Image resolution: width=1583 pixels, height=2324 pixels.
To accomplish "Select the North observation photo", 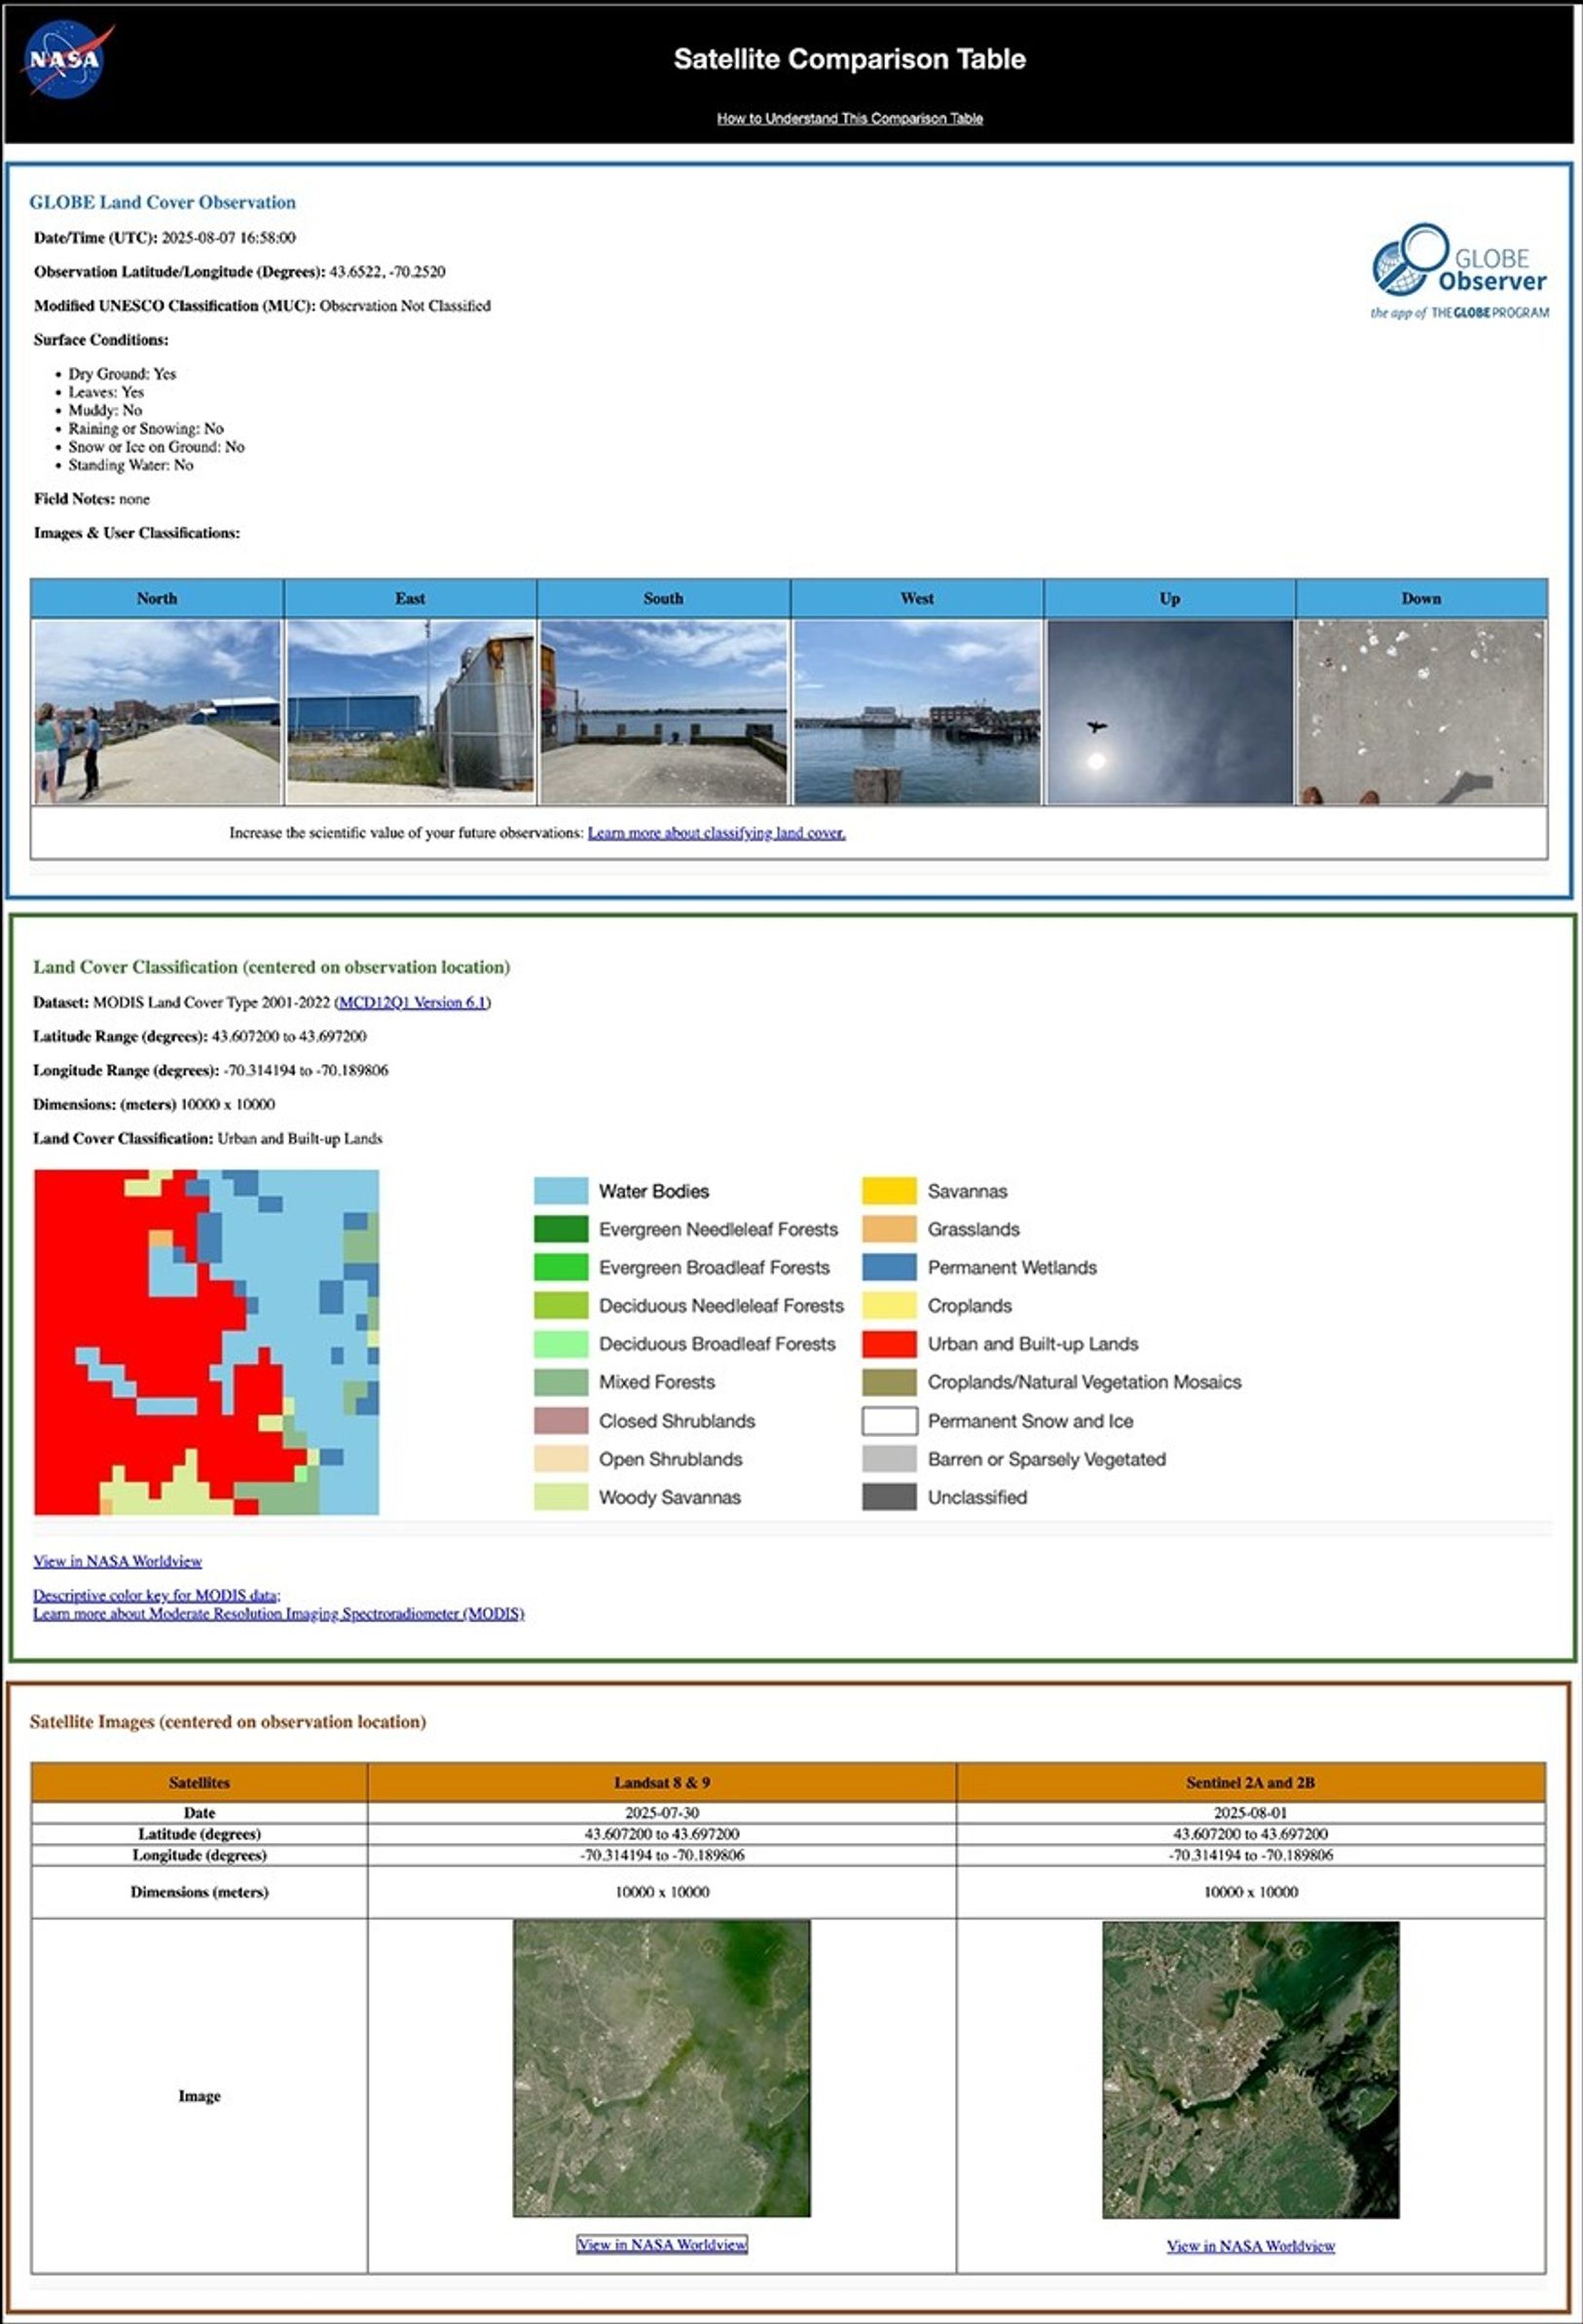I will click(157, 710).
